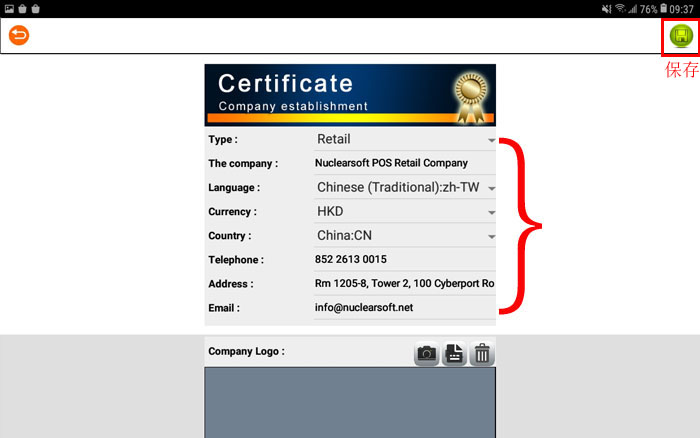Import a company logo from file icon
The width and height of the screenshot is (700, 438).
click(x=454, y=354)
